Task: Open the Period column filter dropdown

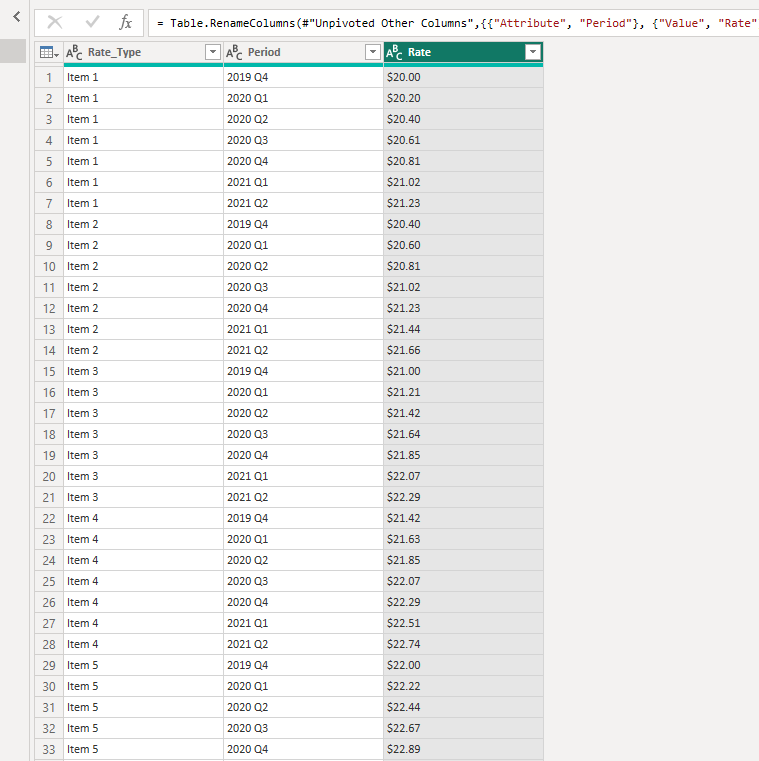Action: pyautogui.click(x=373, y=52)
